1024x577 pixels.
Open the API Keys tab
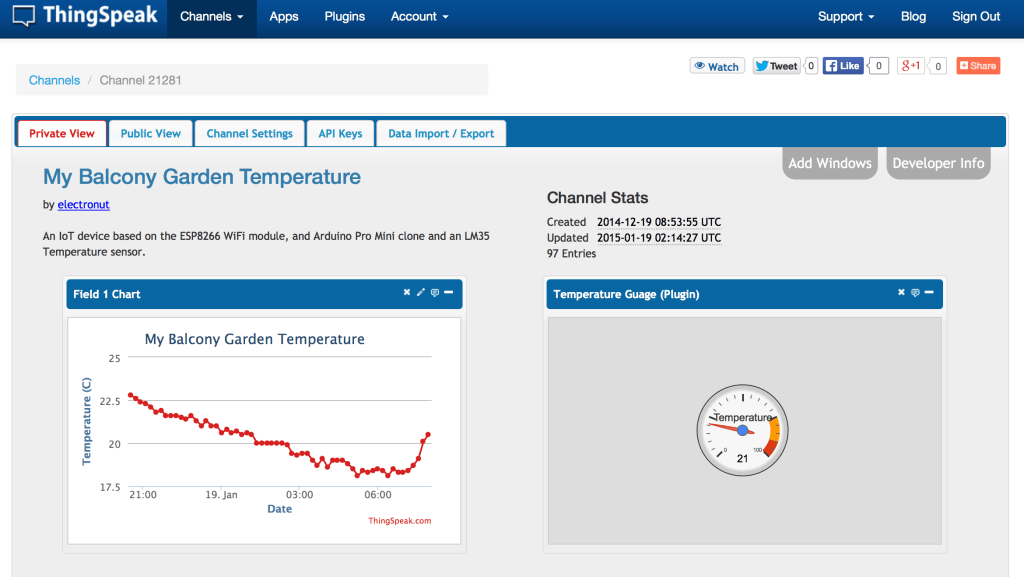pos(339,132)
